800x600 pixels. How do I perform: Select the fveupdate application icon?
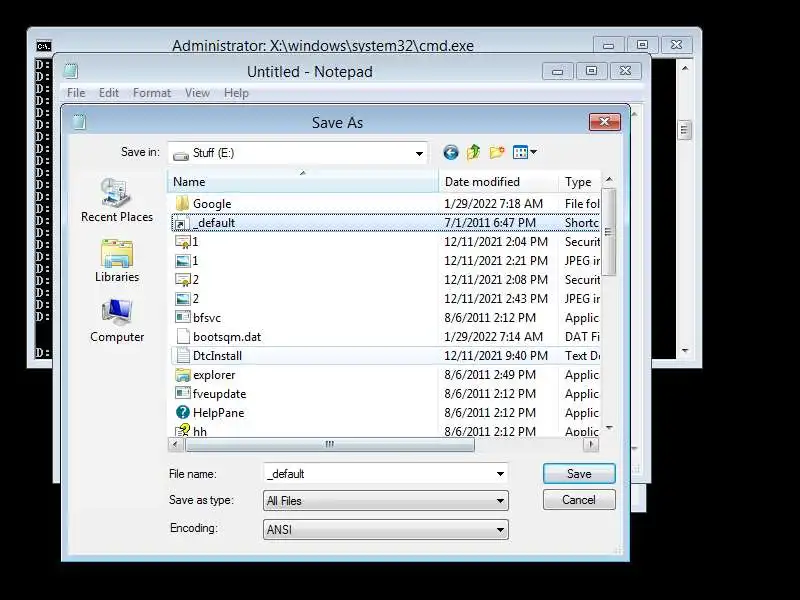(182, 393)
